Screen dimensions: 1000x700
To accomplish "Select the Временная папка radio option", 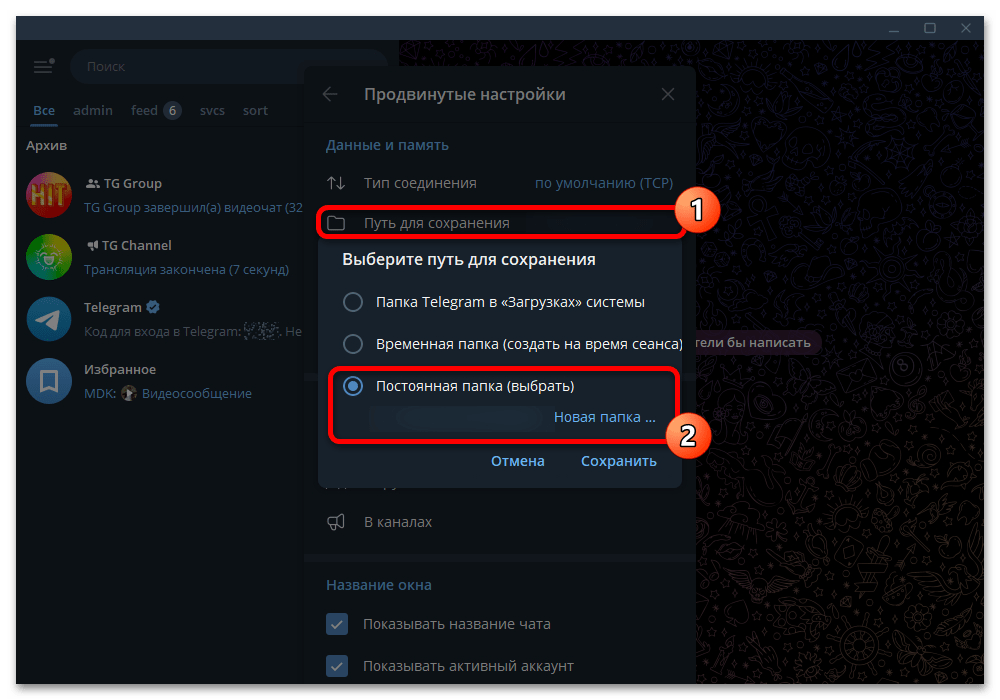I will click(353, 344).
